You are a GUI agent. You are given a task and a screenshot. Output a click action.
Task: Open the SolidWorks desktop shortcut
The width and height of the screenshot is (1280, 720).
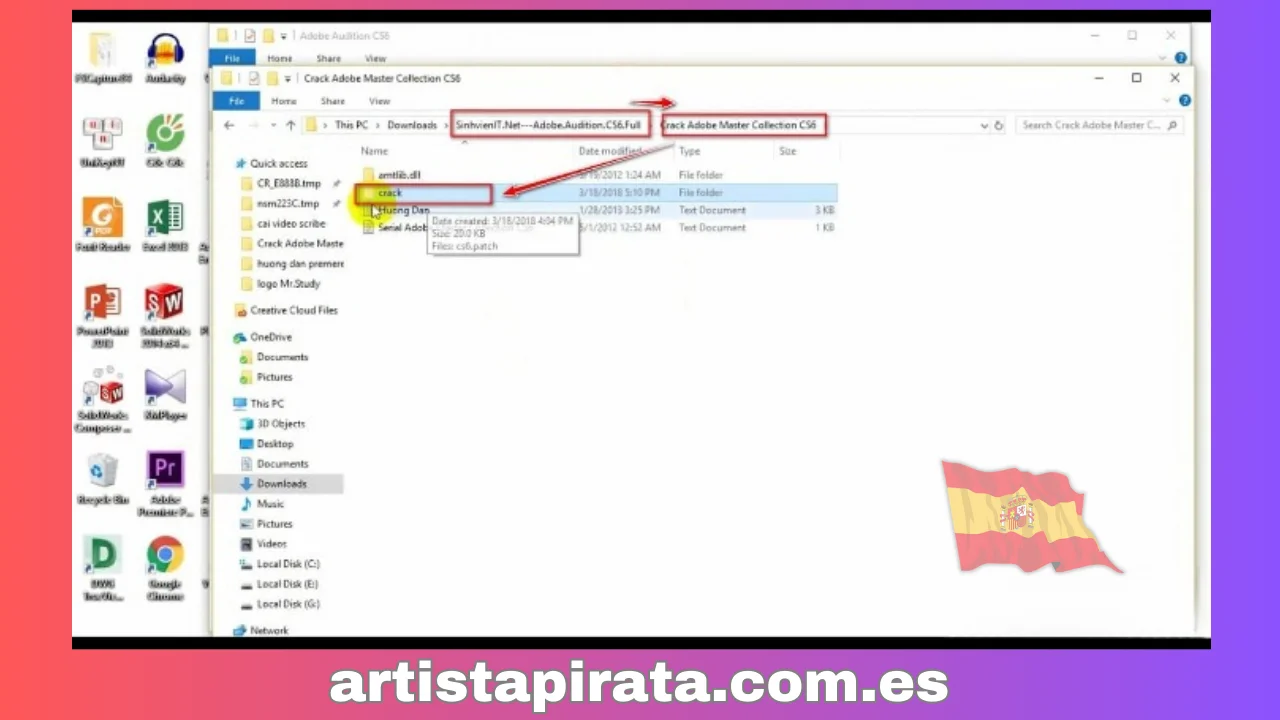165,309
